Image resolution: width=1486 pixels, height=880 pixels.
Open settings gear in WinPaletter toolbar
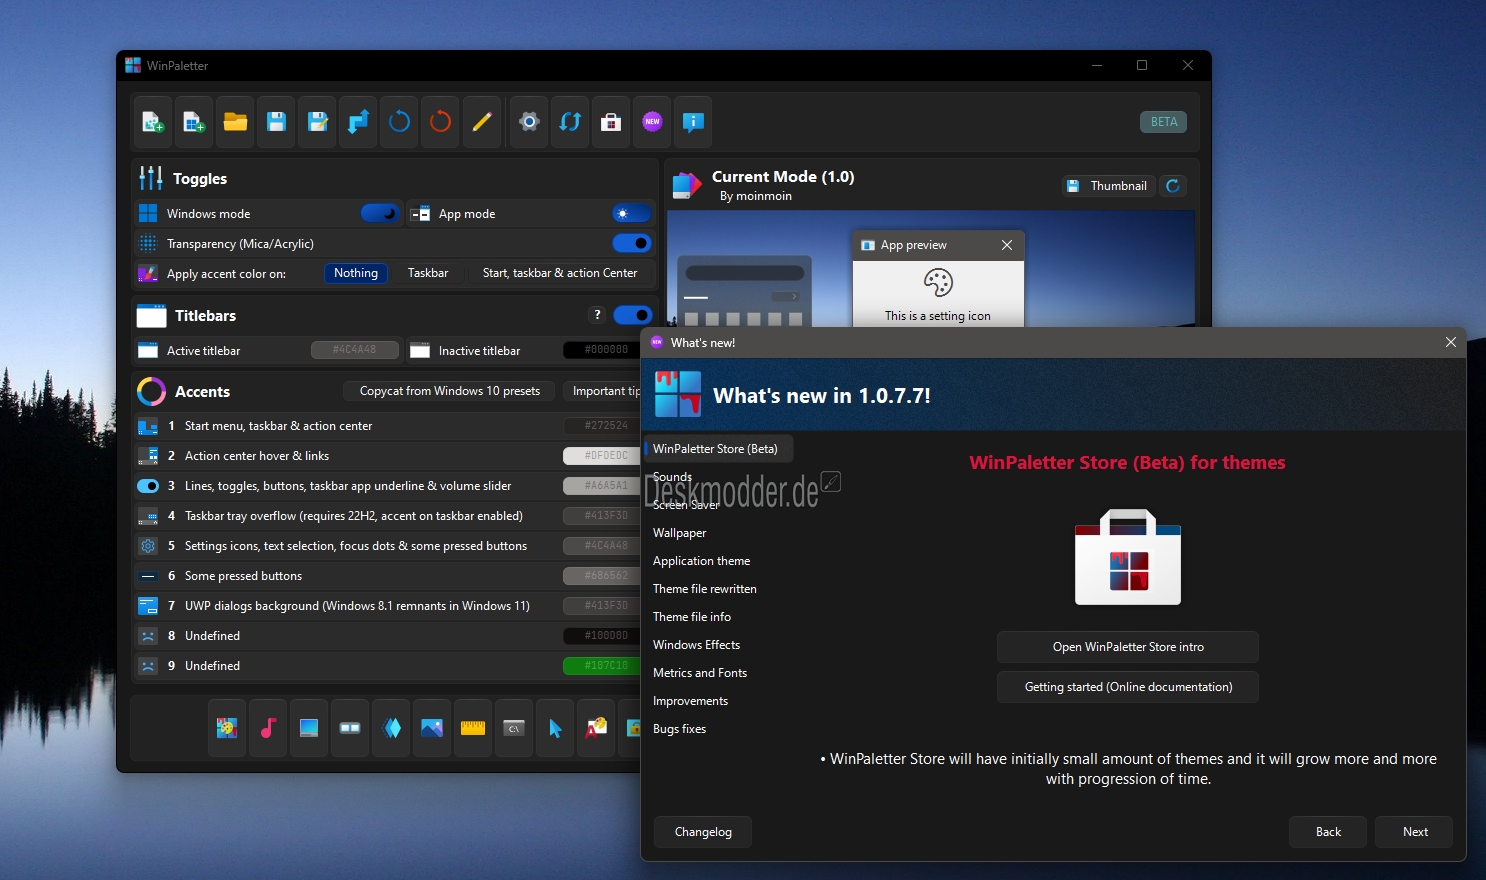[x=529, y=122]
